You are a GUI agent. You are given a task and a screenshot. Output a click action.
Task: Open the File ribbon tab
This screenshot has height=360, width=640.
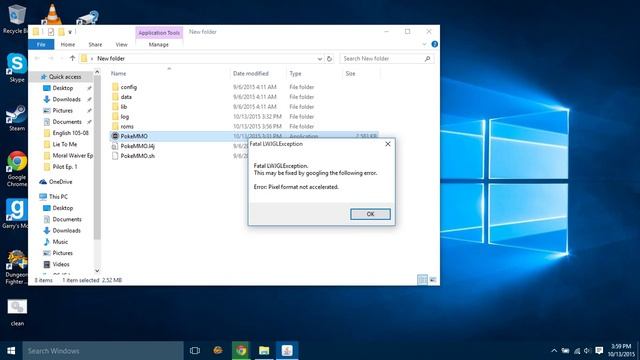41,44
